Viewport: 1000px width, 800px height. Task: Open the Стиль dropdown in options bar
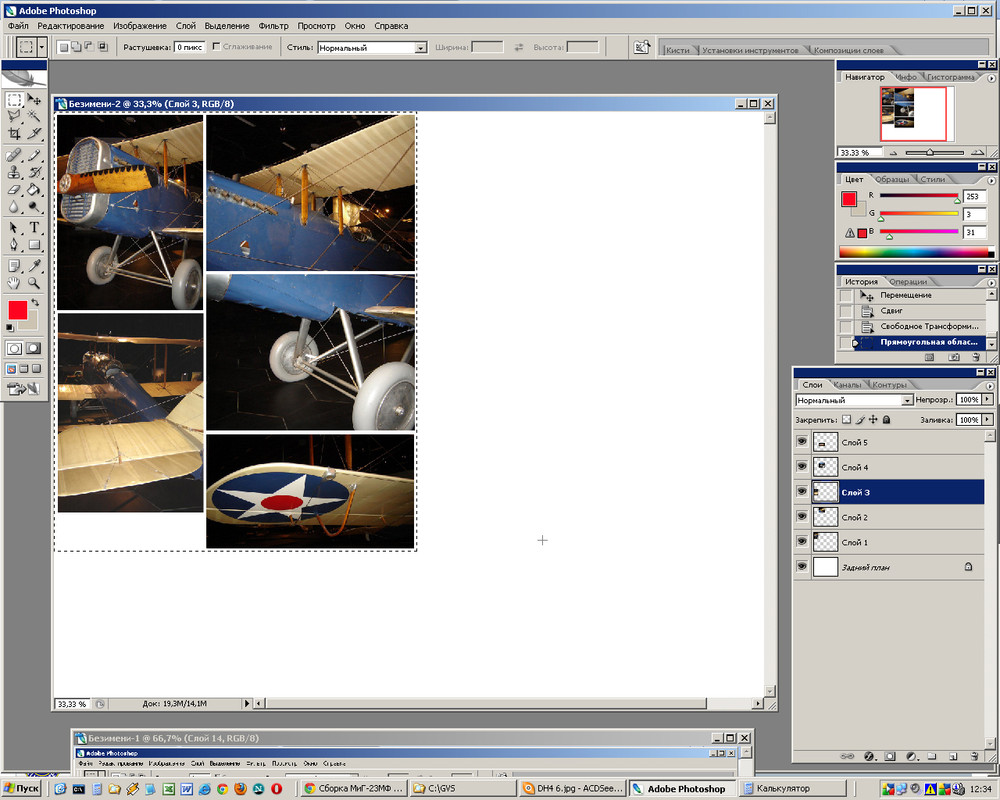point(420,48)
